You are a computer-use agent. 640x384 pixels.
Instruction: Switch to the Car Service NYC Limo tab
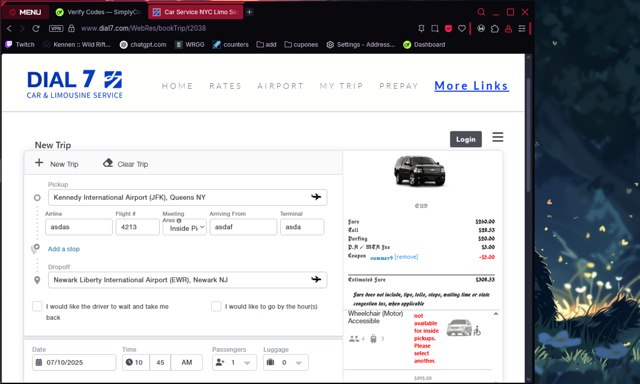pos(195,12)
